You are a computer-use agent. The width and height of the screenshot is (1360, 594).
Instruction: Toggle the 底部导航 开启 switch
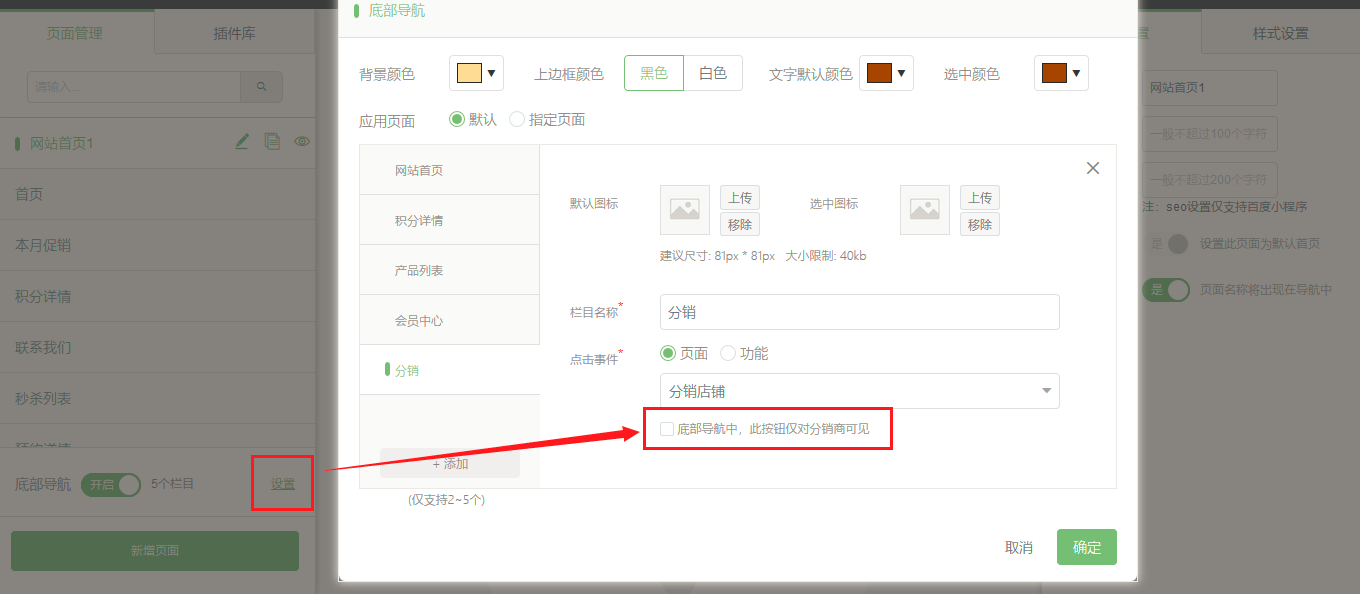(x=111, y=484)
